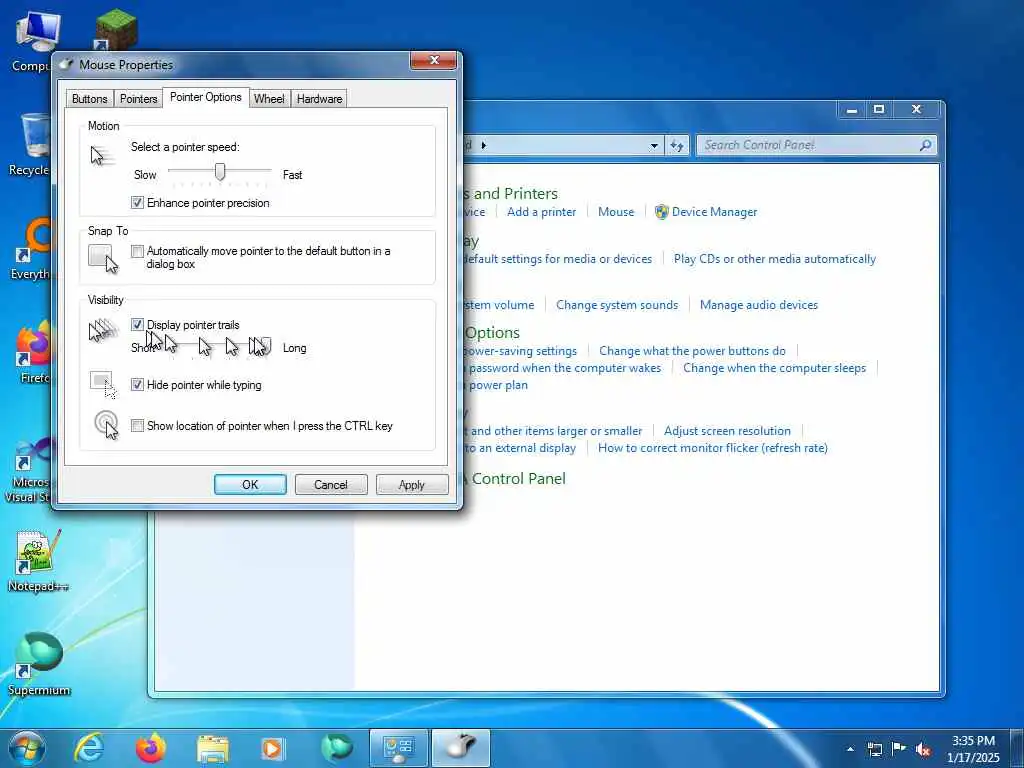Click the Devices and Printers heading
Image resolution: width=1024 pixels, height=768 pixels.
coord(510,193)
